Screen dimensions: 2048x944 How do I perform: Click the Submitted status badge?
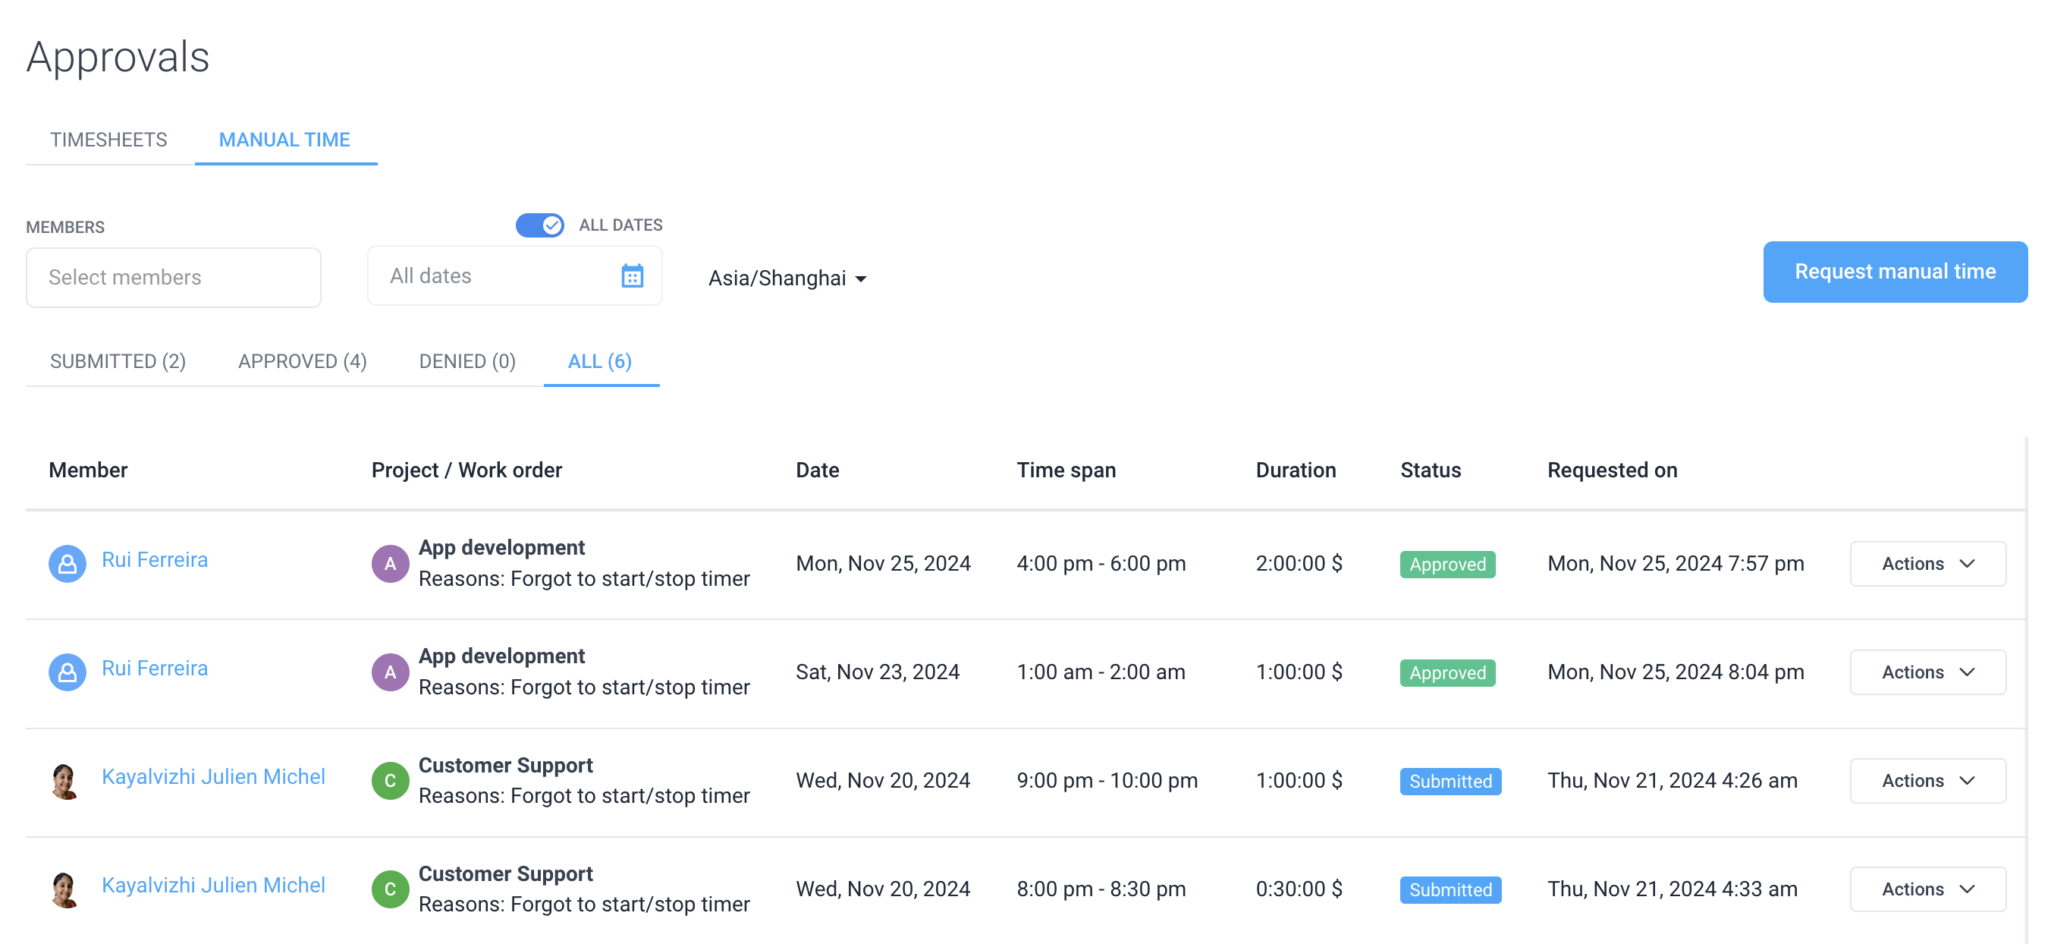pyautogui.click(x=1450, y=781)
